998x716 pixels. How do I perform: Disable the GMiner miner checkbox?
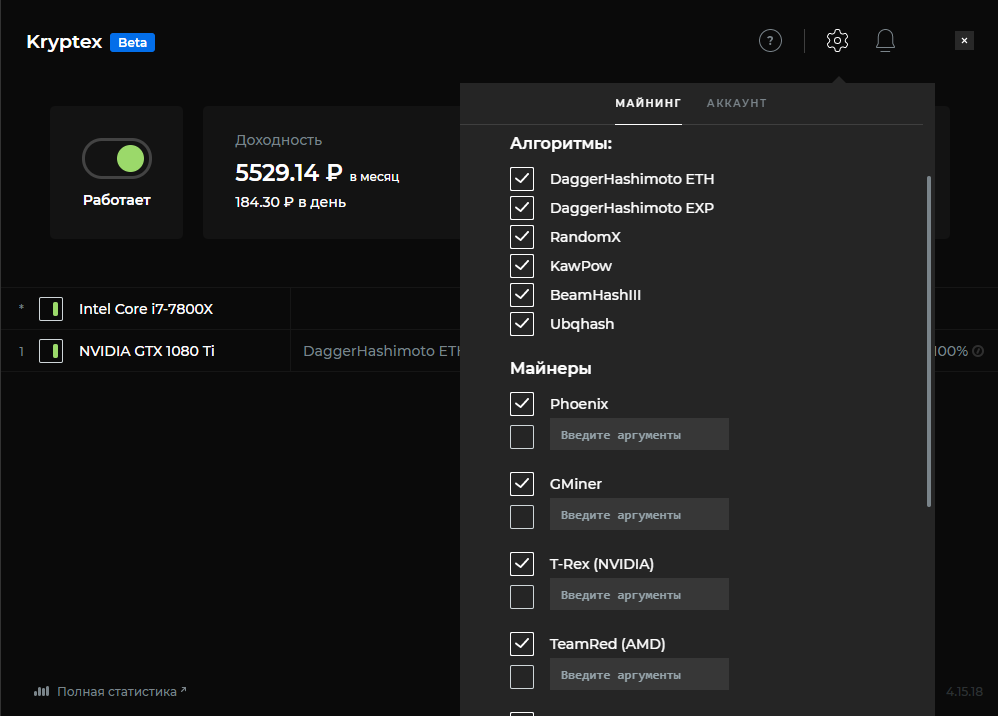coord(522,484)
